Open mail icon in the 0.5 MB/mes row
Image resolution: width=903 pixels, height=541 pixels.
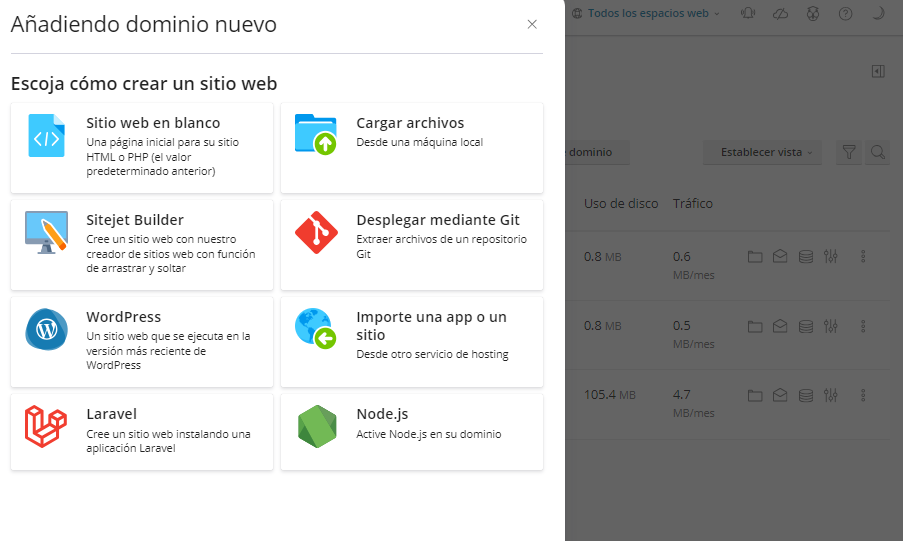point(780,327)
